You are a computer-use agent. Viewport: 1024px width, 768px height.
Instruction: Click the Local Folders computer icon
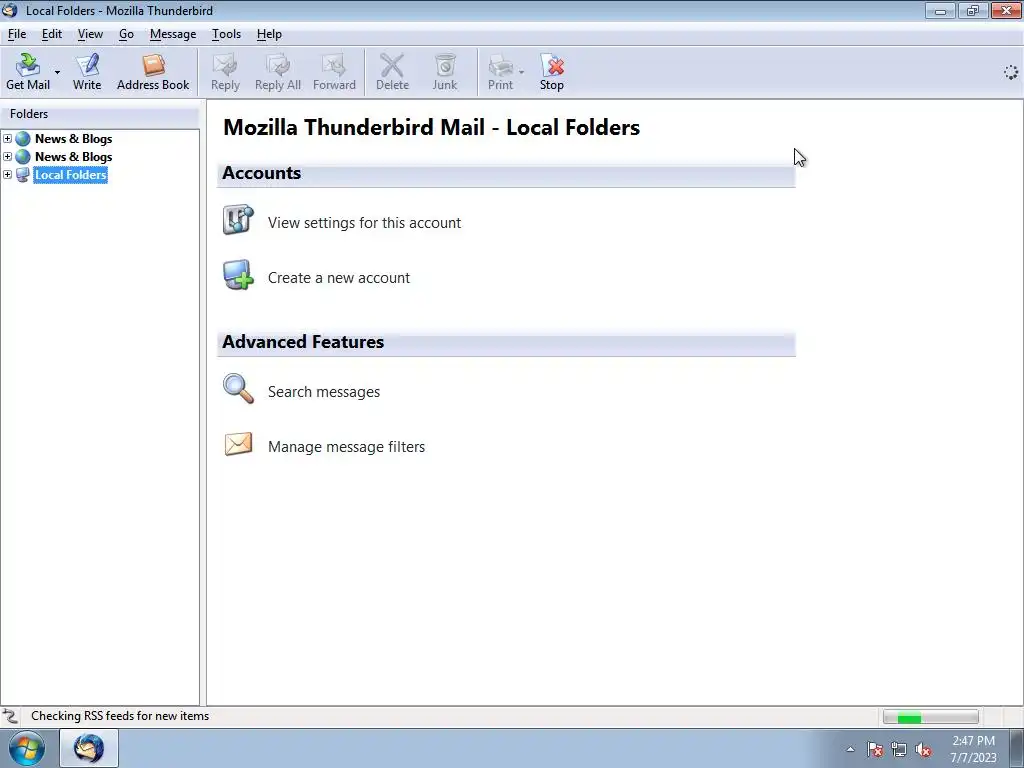[23, 174]
